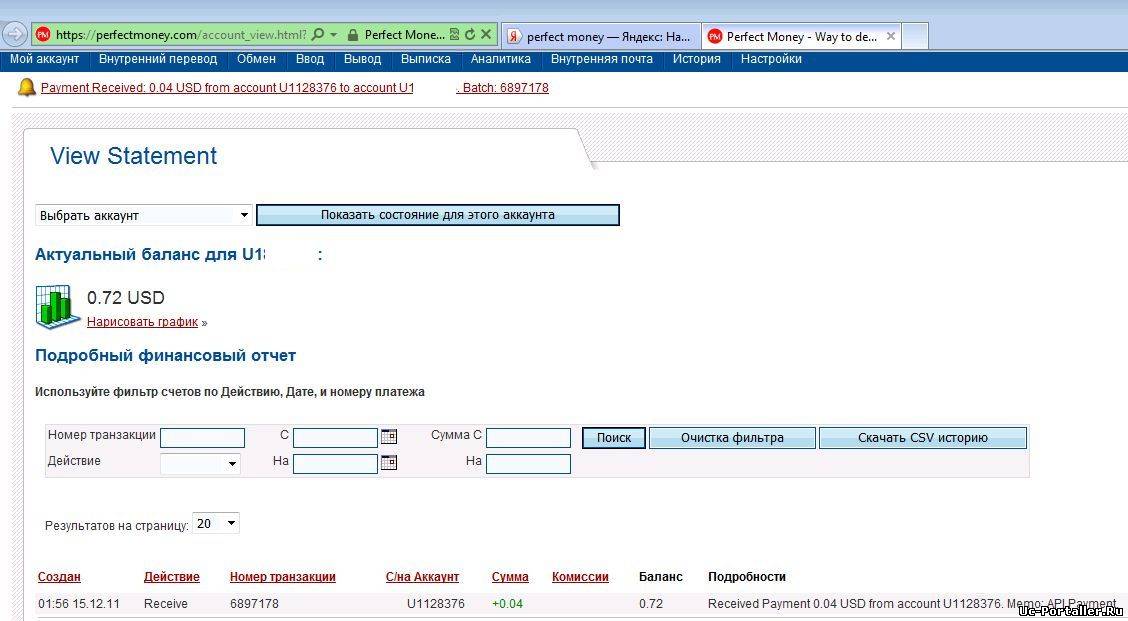1128x621 pixels.
Task: Expand the Действие filter dropdown
Action: pyautogui.click(x=200, y=464)
